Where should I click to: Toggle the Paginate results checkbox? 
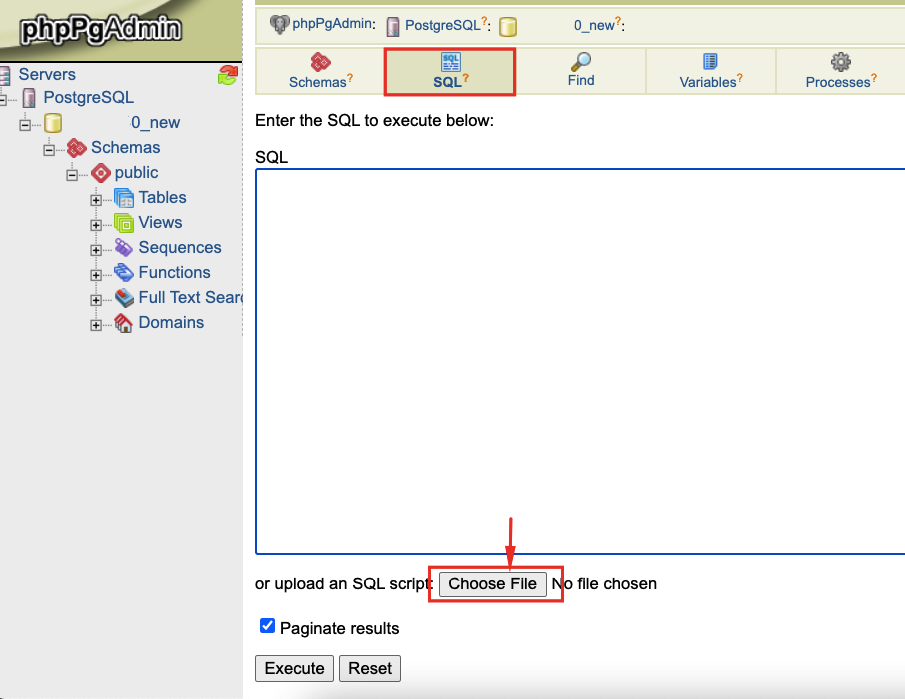[x=267, y=626]
